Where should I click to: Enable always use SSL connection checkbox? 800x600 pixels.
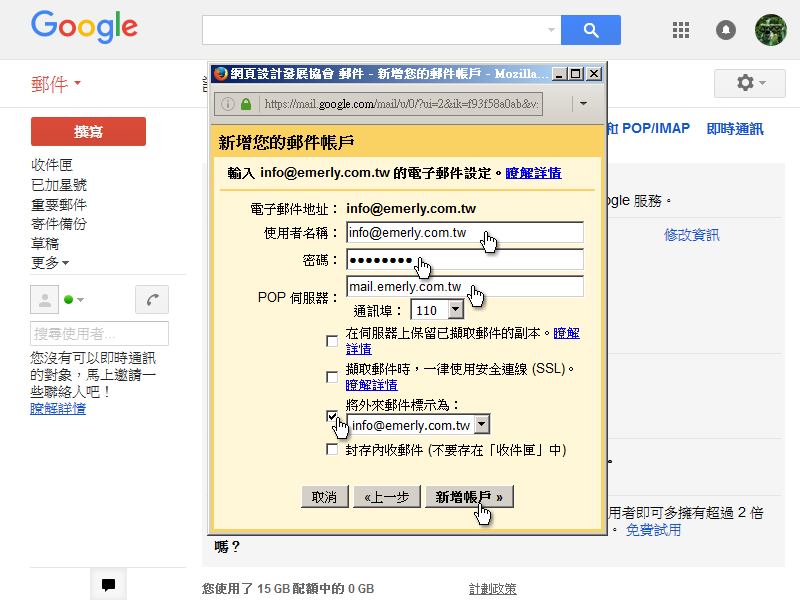[x=332, y=377]
